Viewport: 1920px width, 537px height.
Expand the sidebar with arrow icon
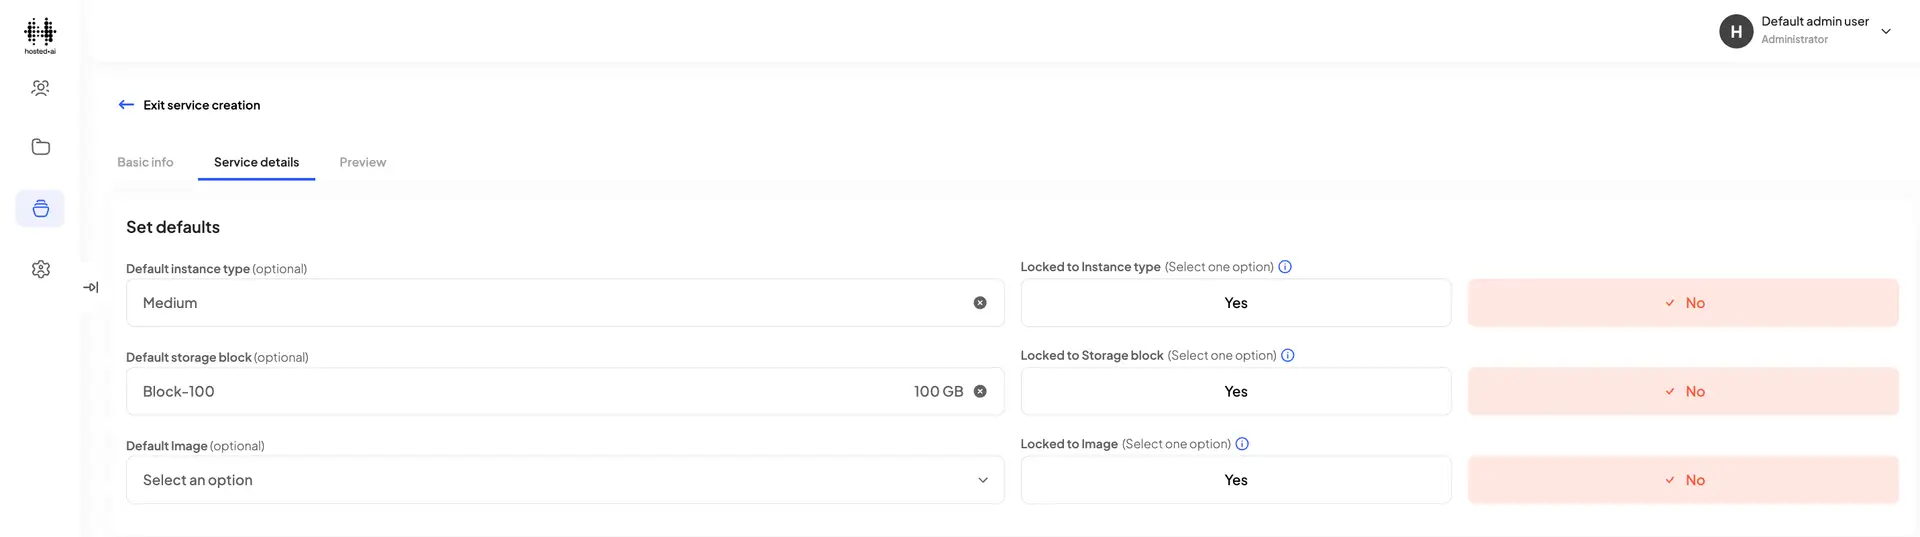[91, 287]
